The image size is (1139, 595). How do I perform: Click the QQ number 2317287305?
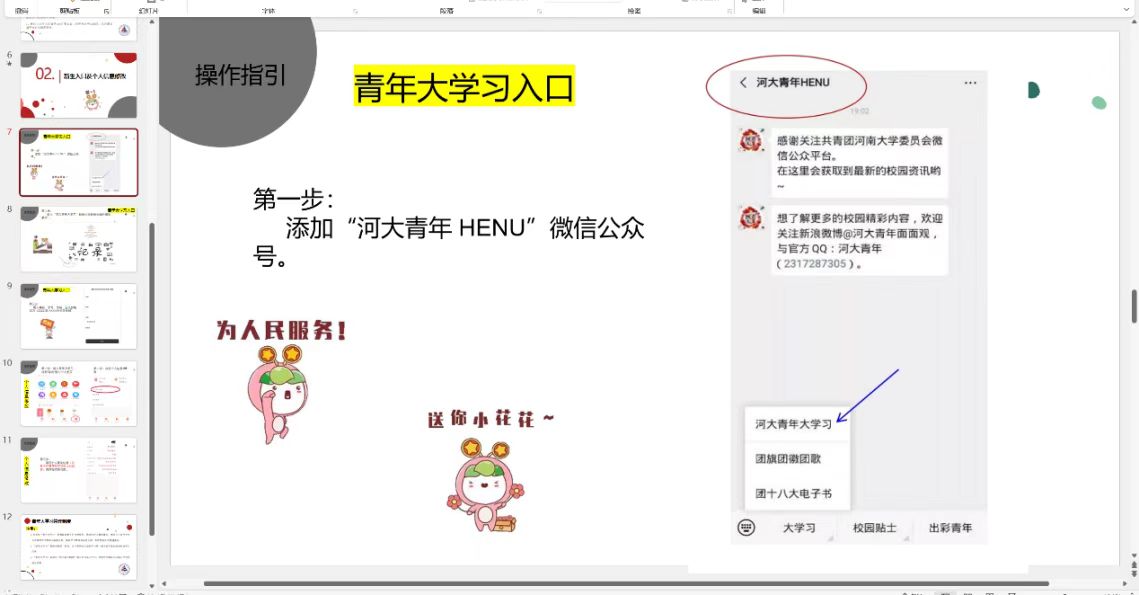tap(814, 264)
